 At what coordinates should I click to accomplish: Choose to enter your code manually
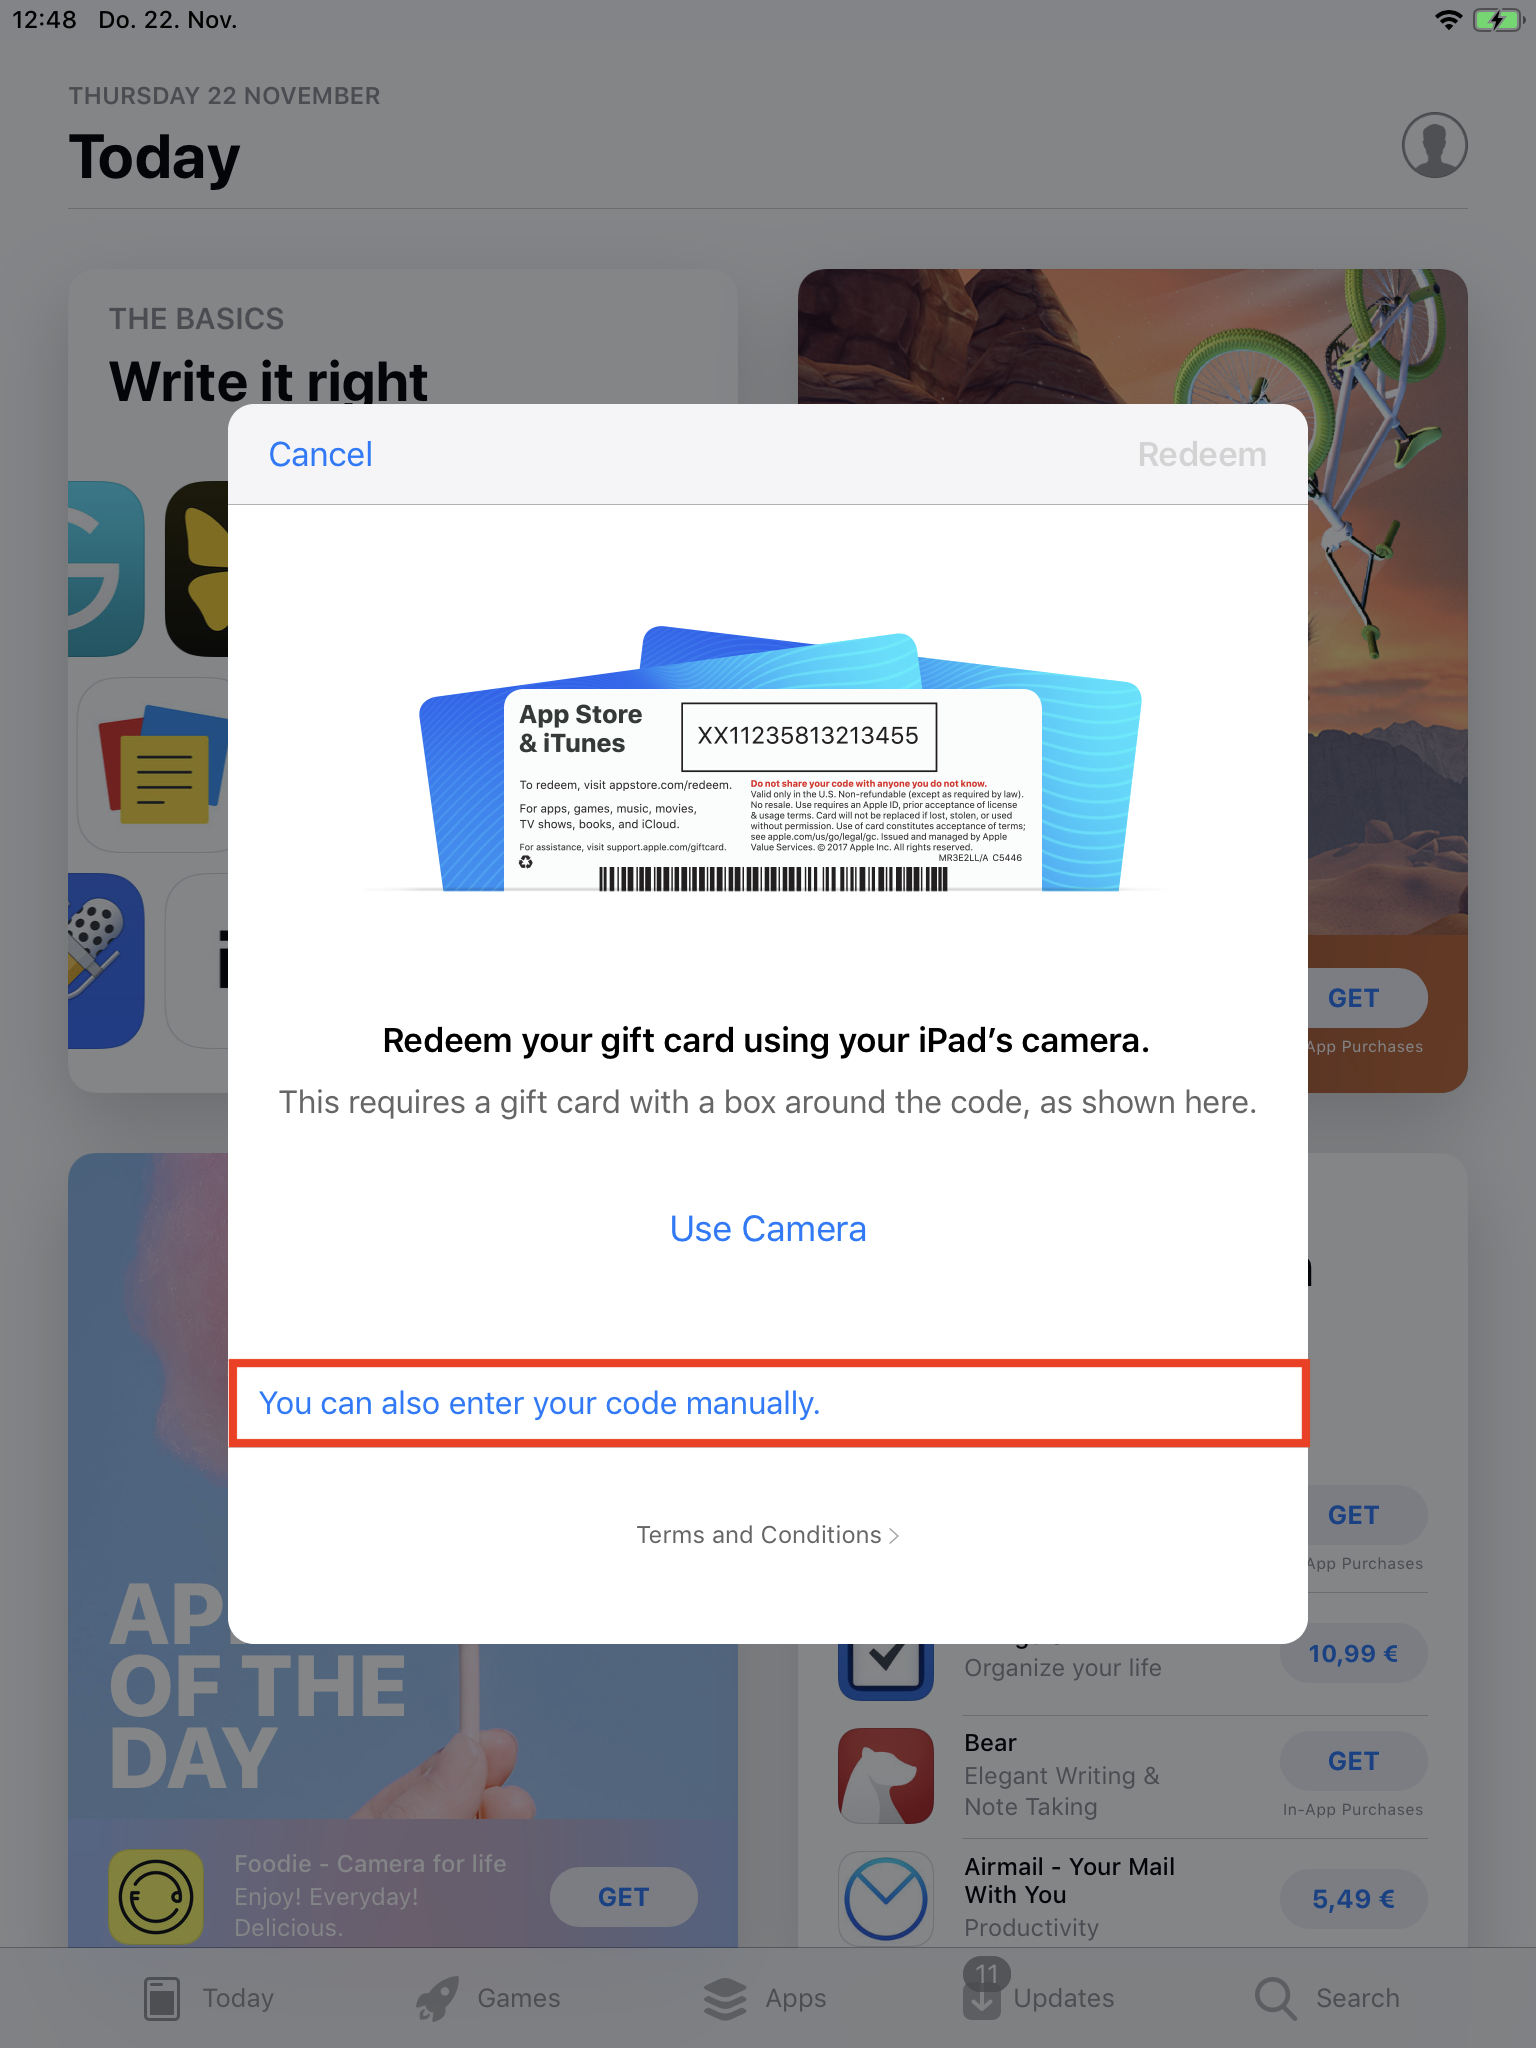(x=768, y=1403)
